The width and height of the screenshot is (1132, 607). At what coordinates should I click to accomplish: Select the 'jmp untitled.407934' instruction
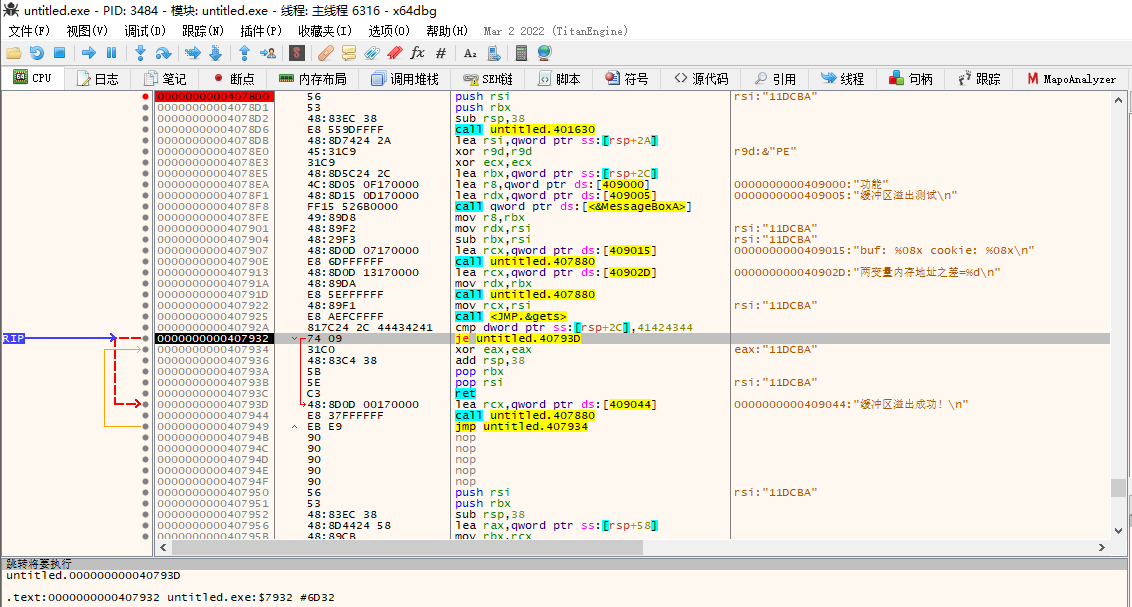coord(521,427)
